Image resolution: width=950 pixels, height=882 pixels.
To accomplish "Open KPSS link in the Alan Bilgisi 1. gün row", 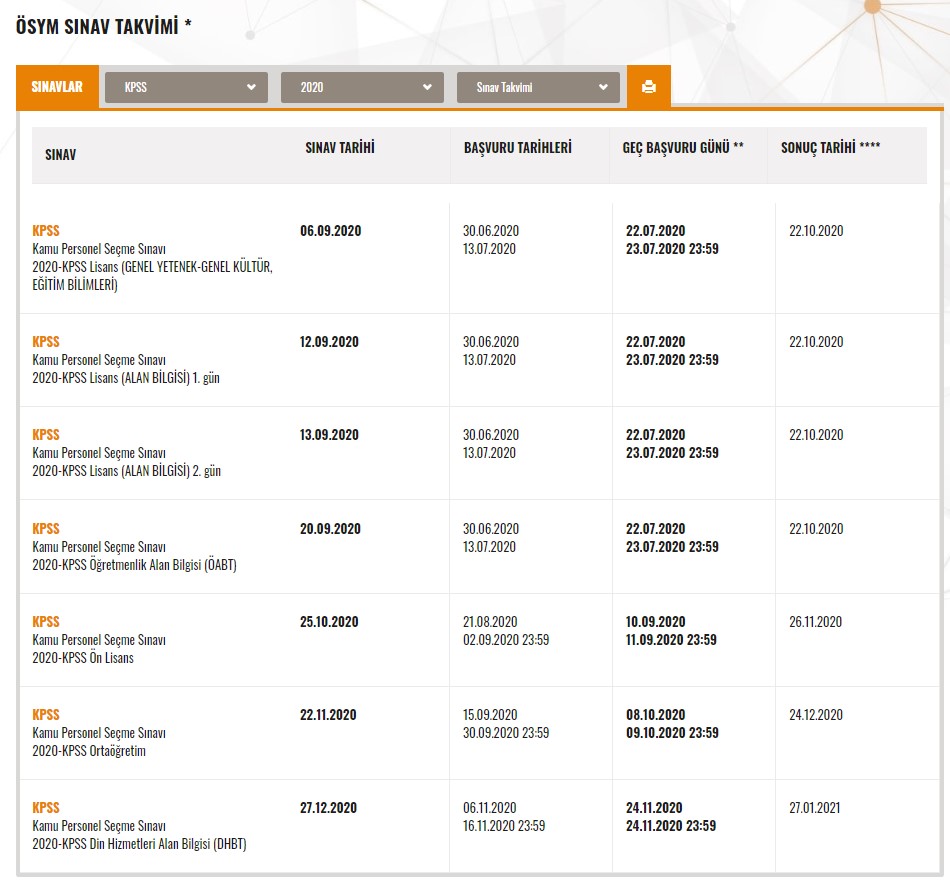I will (45, 342).
